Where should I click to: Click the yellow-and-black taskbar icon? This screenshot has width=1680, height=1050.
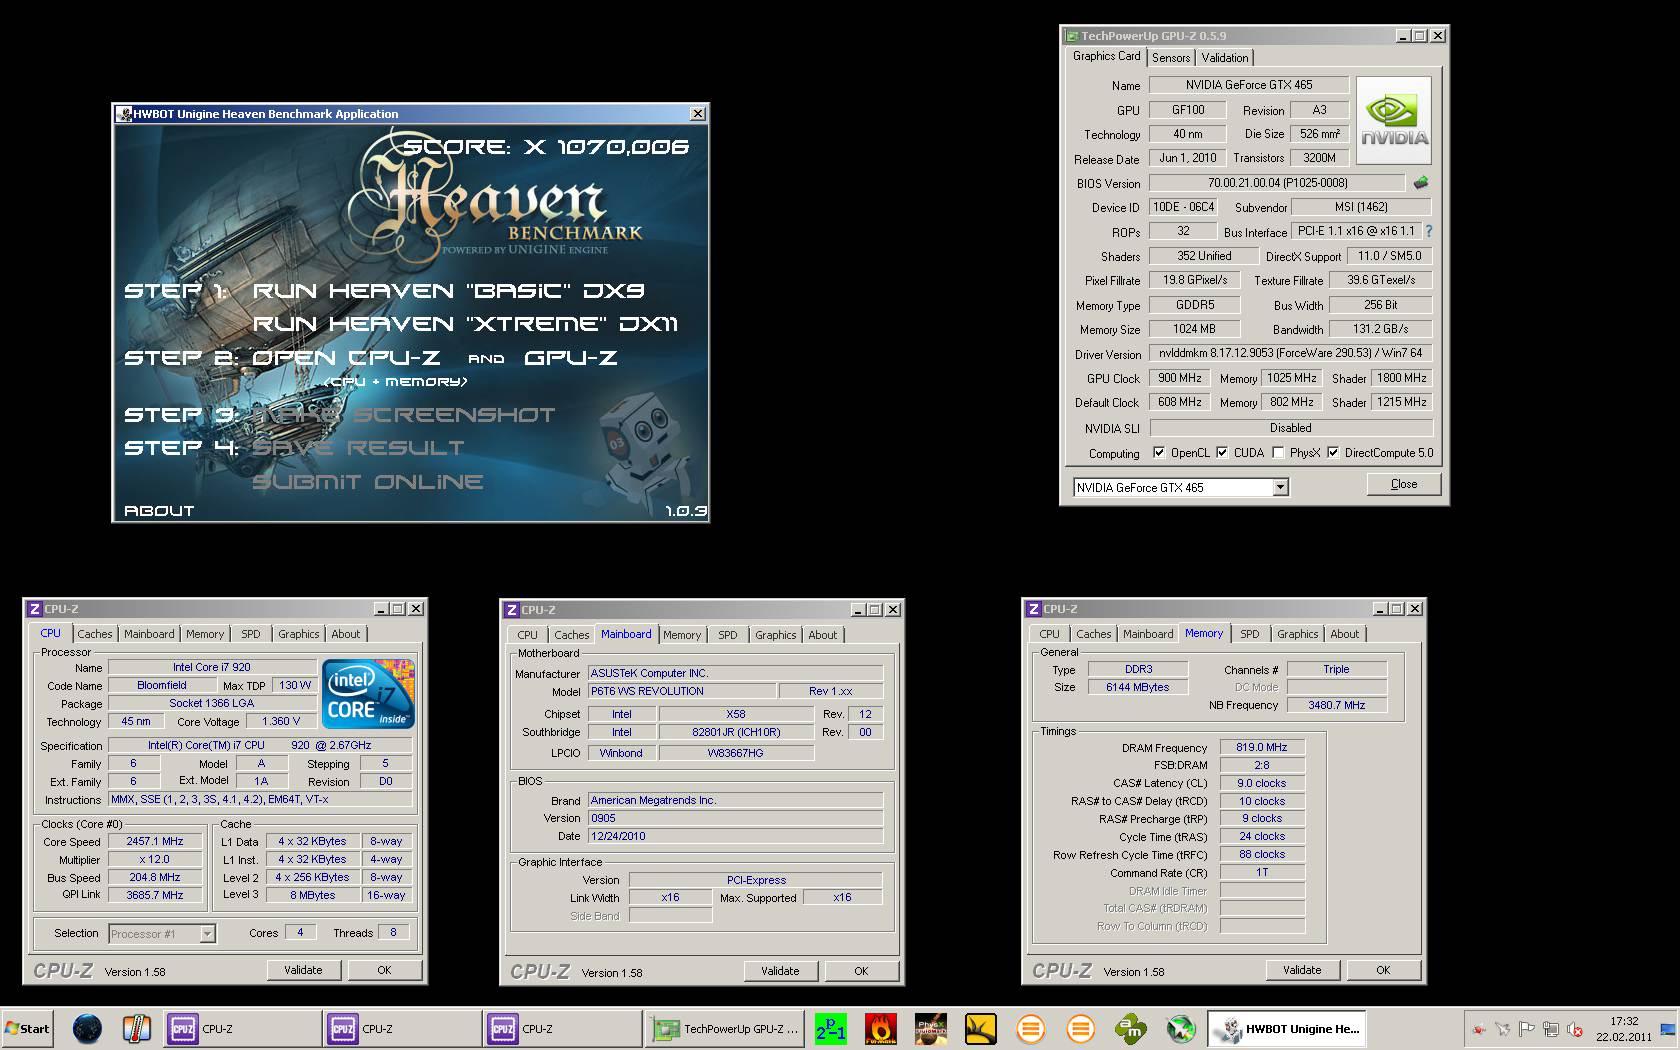click(980, 1028)
